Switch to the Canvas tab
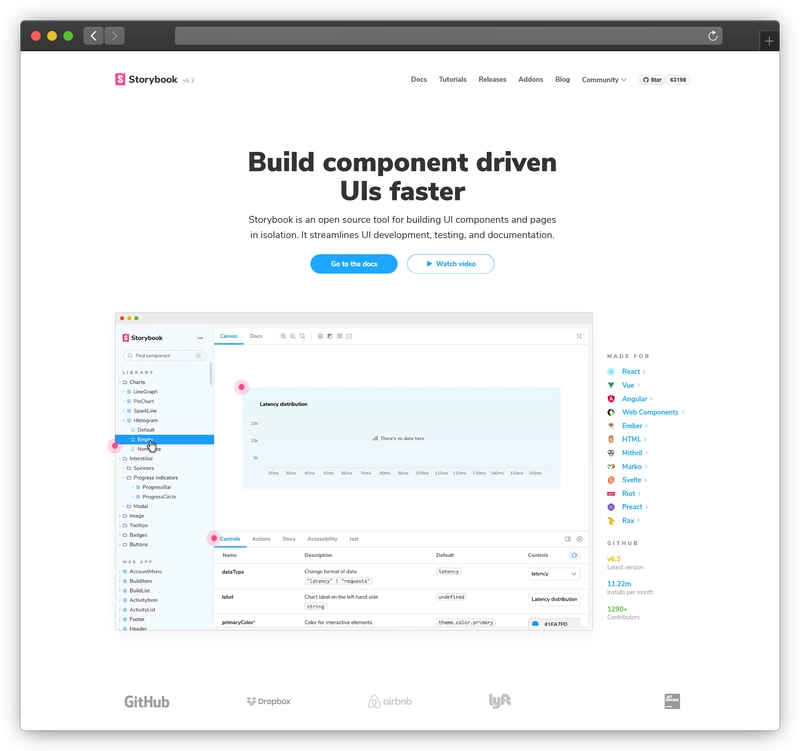The height and width of the screenshot is (751, 800). [x=229, y=336]
